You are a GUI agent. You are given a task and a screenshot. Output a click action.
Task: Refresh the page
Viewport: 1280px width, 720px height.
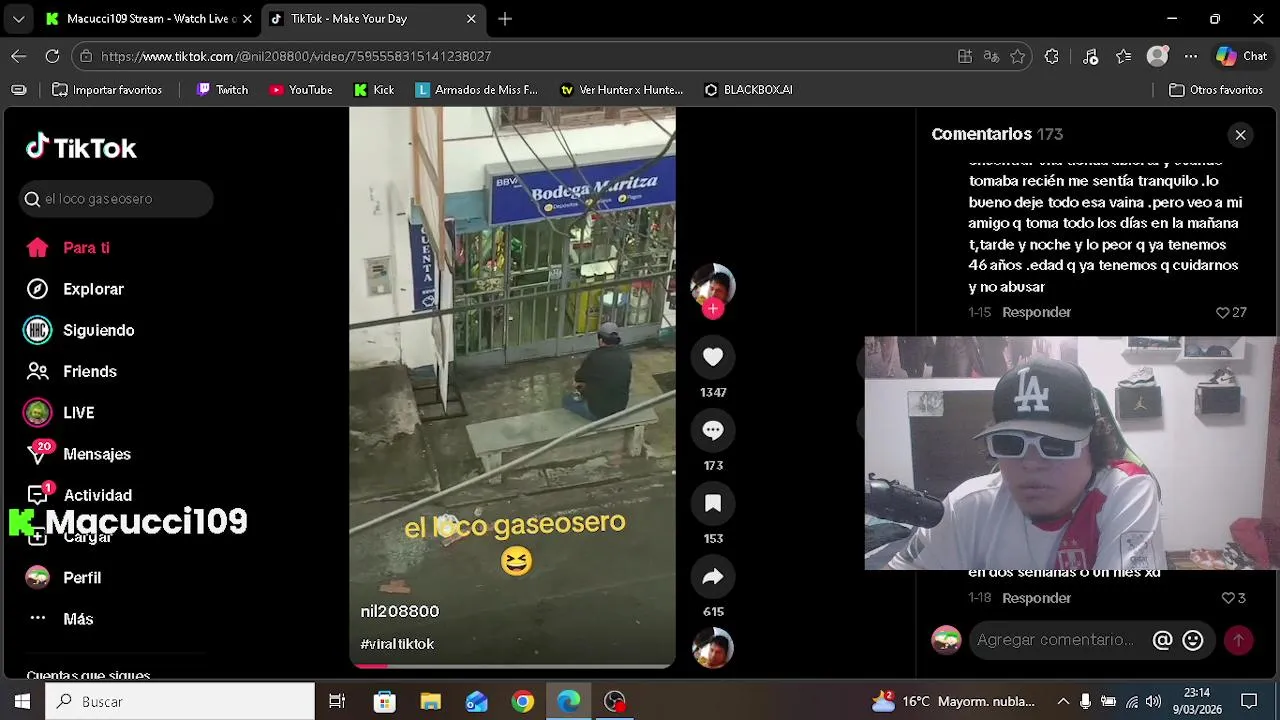click(x=52, y=56)
